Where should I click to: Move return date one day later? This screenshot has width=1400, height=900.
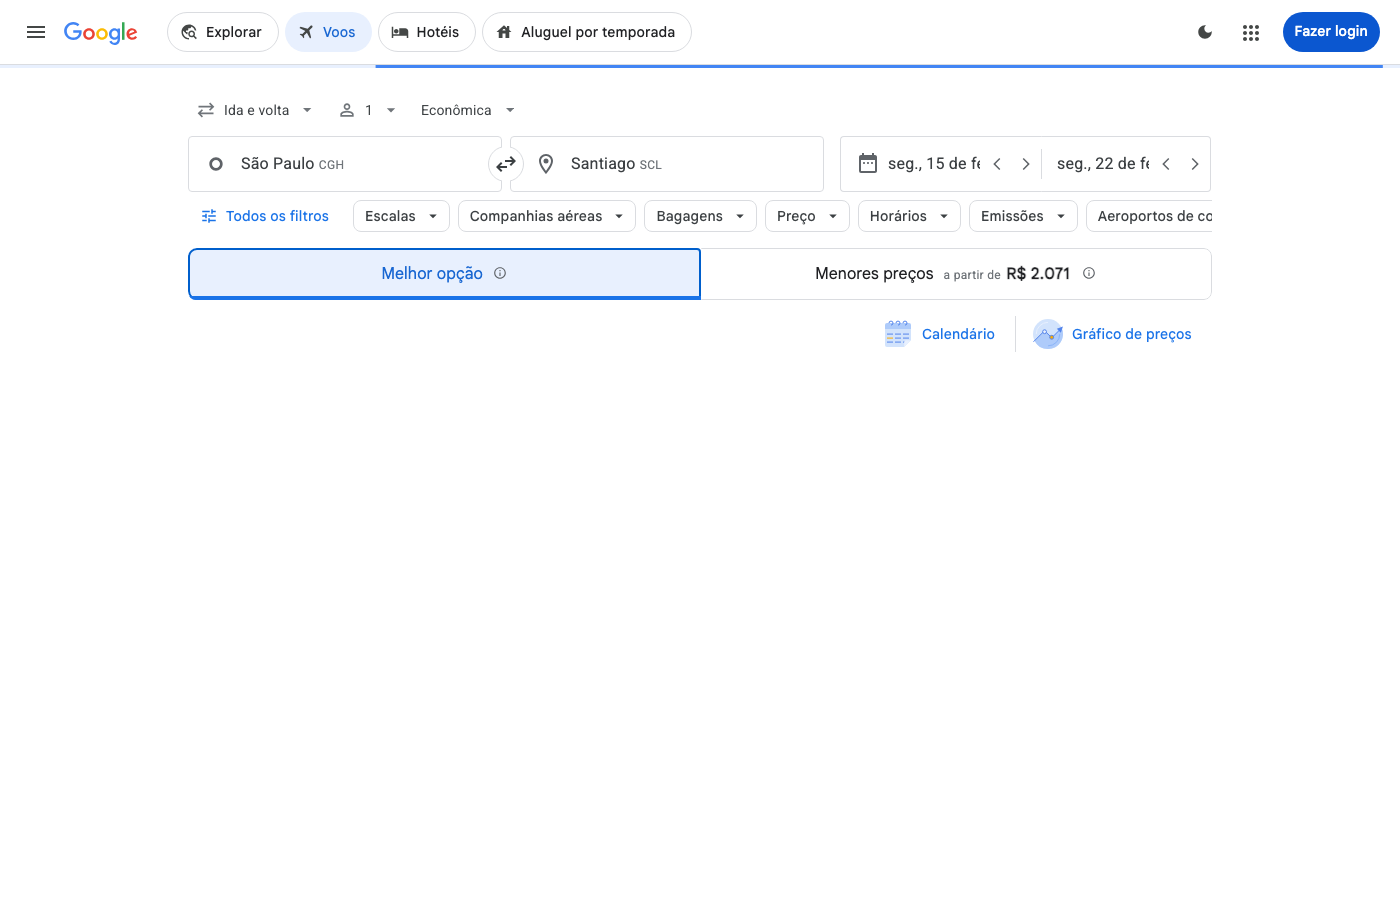pos(1194,164)
